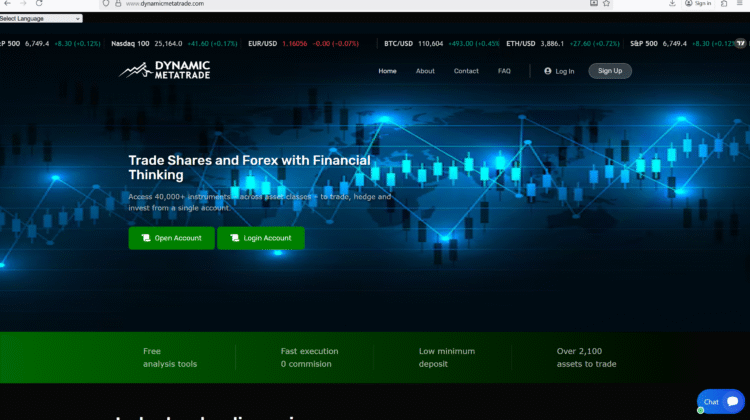Screen dimensions: 750x420
Task: Select the Contact navigation link
Action: click(x=466, y=71)
